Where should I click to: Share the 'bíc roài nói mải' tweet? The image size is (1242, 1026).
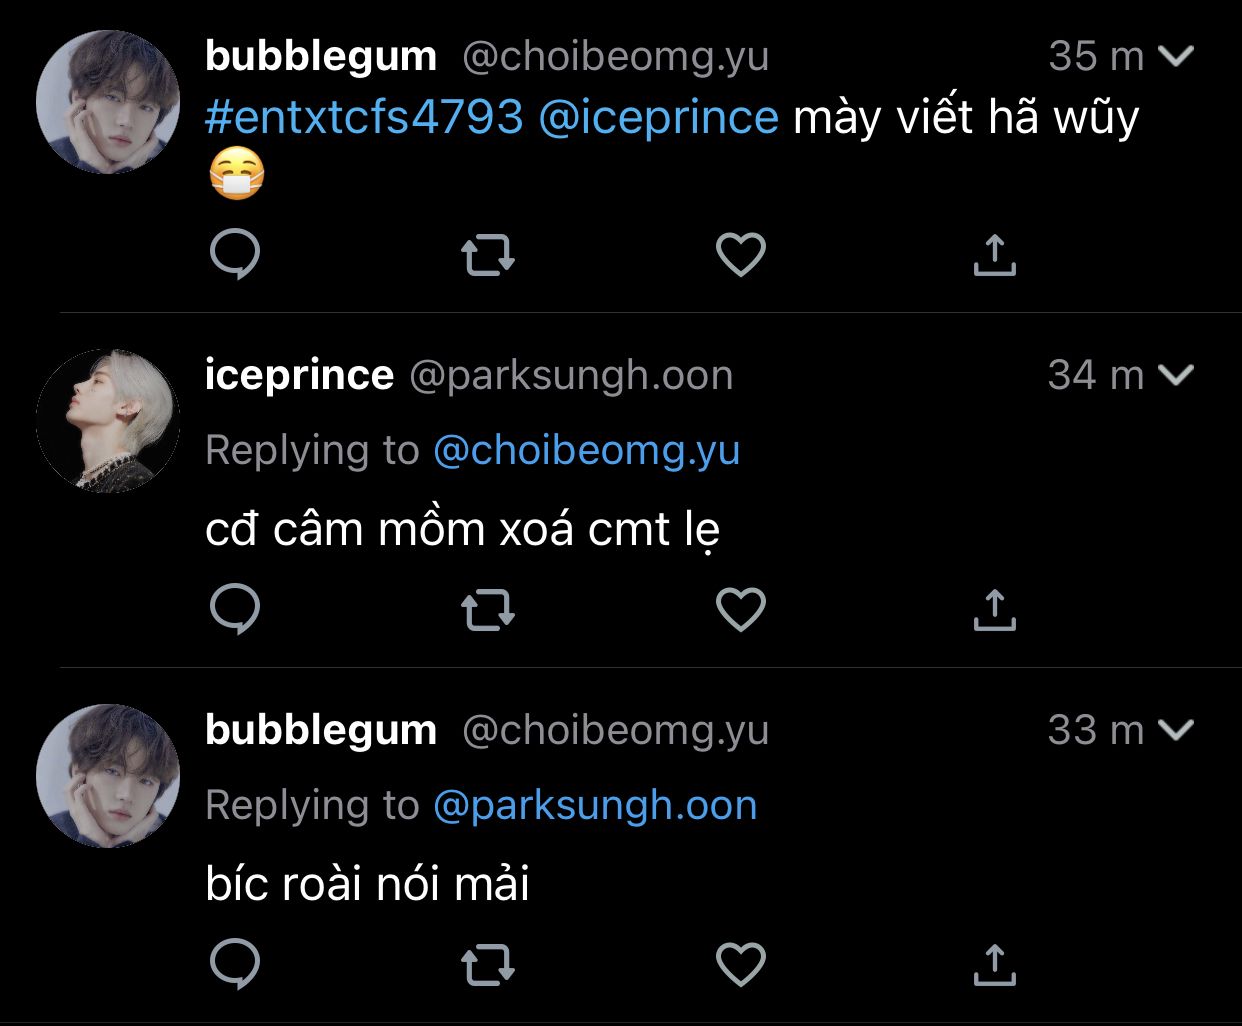click(994, 965)
